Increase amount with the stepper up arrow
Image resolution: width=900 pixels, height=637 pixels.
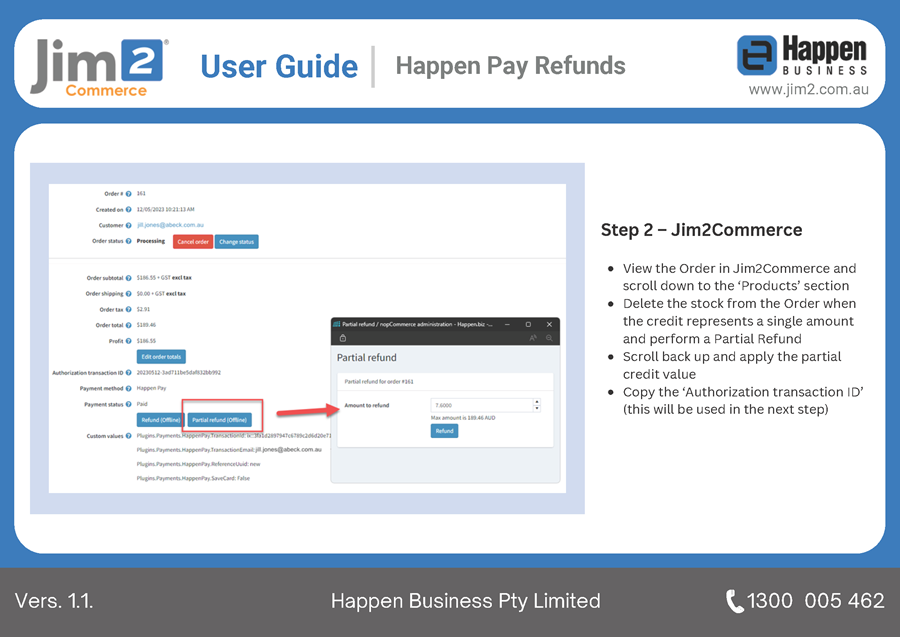click(x=537, y=402)
